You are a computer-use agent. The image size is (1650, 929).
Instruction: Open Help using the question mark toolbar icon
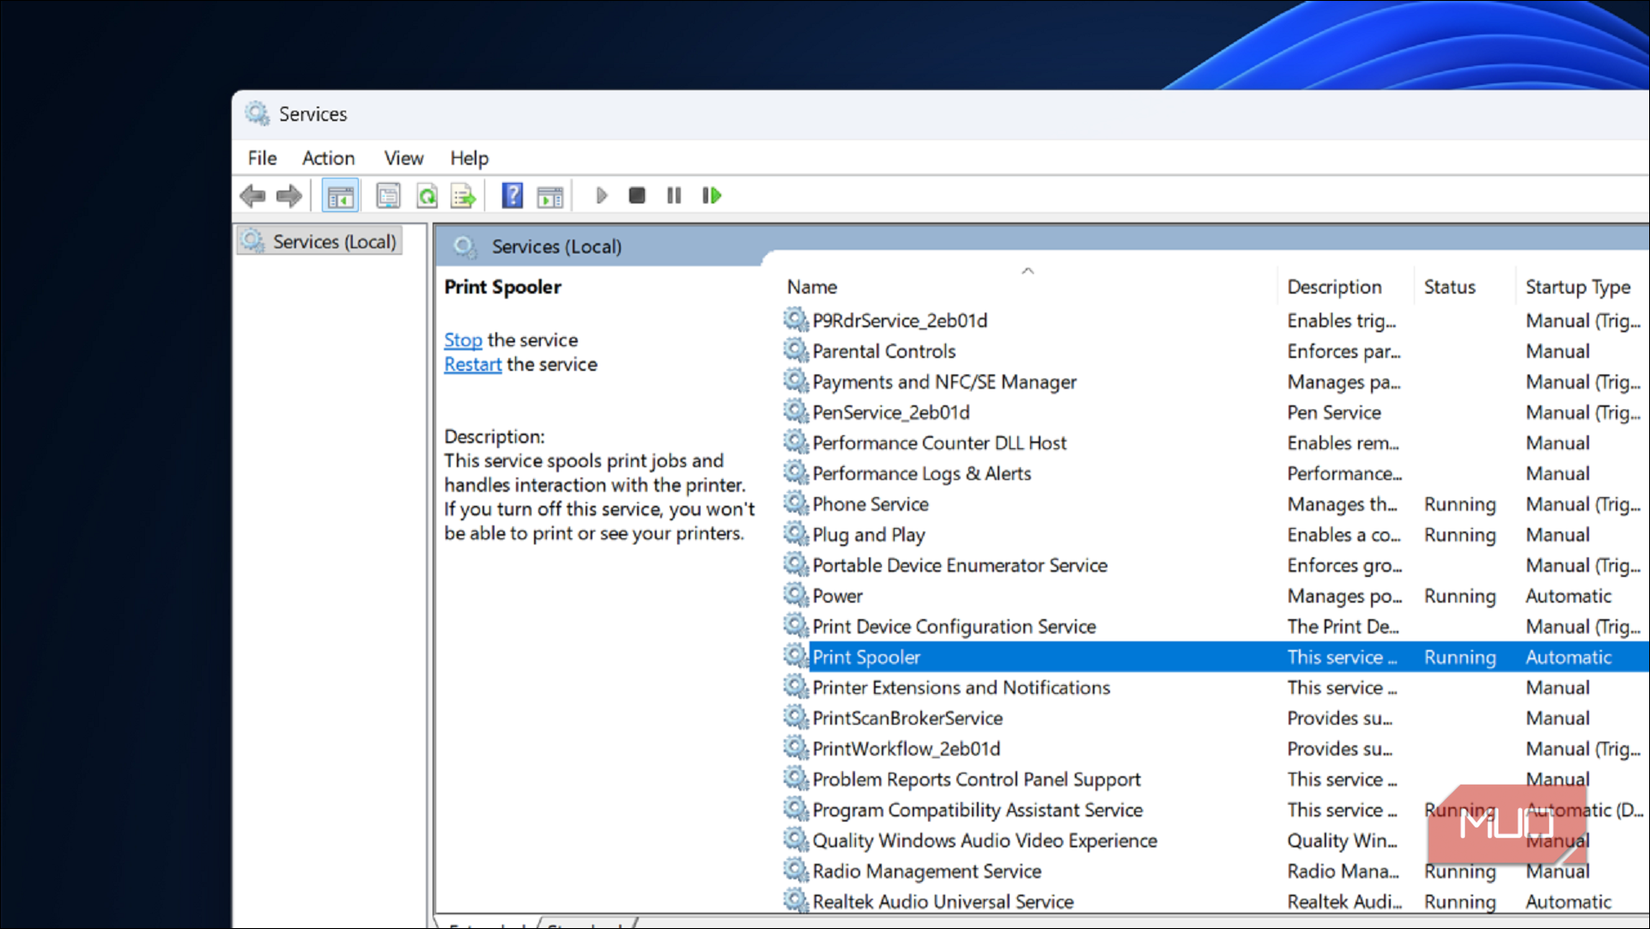511,195
